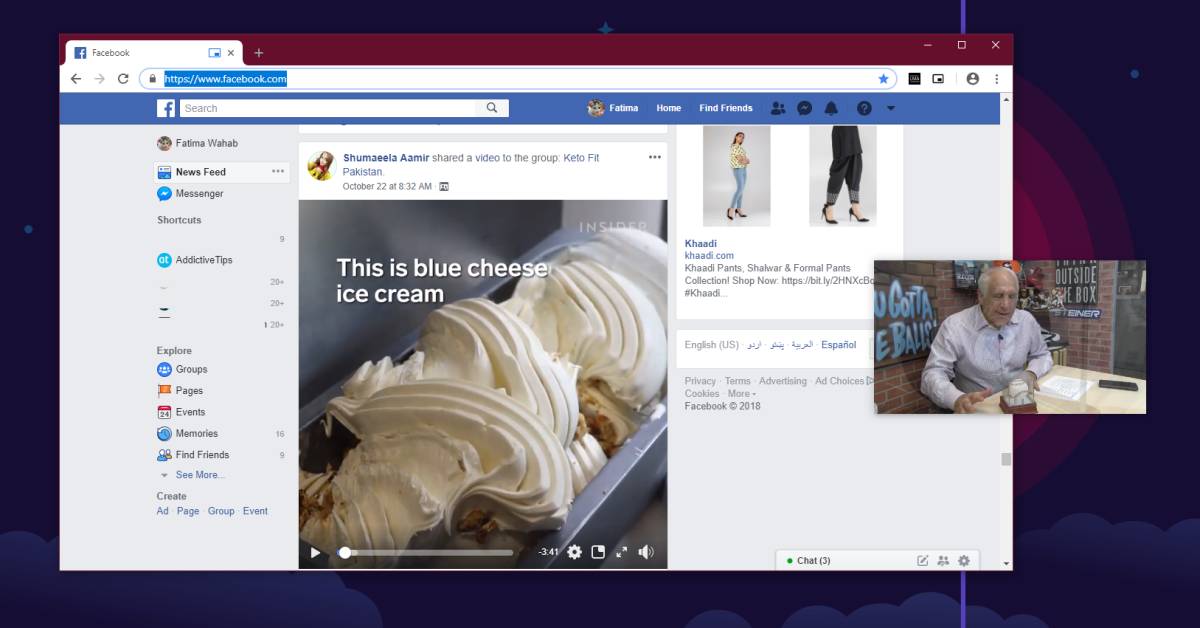The height and width of the screenshot is (628, 1200).
Task: Click the picture-in-picture indicator on the Facebook tab
Action: coord(214,53)
